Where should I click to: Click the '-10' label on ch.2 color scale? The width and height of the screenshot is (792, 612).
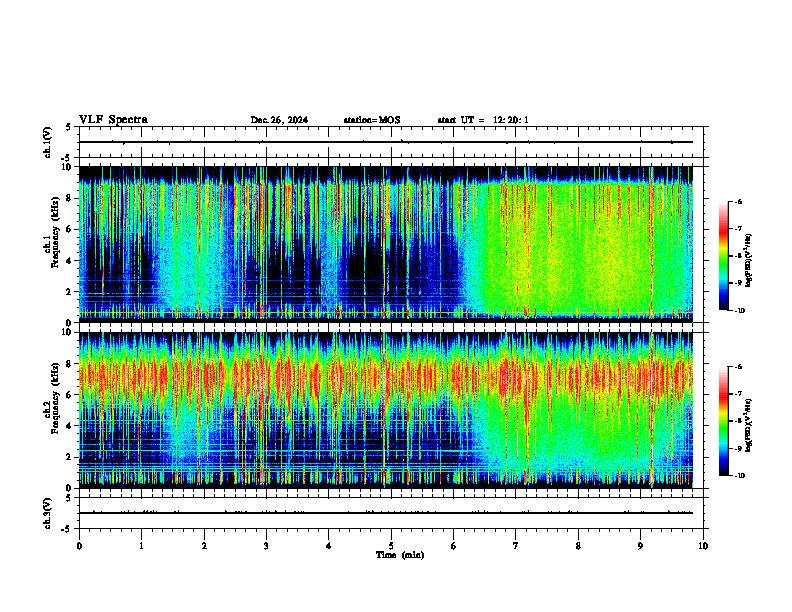tap(740, 475)
